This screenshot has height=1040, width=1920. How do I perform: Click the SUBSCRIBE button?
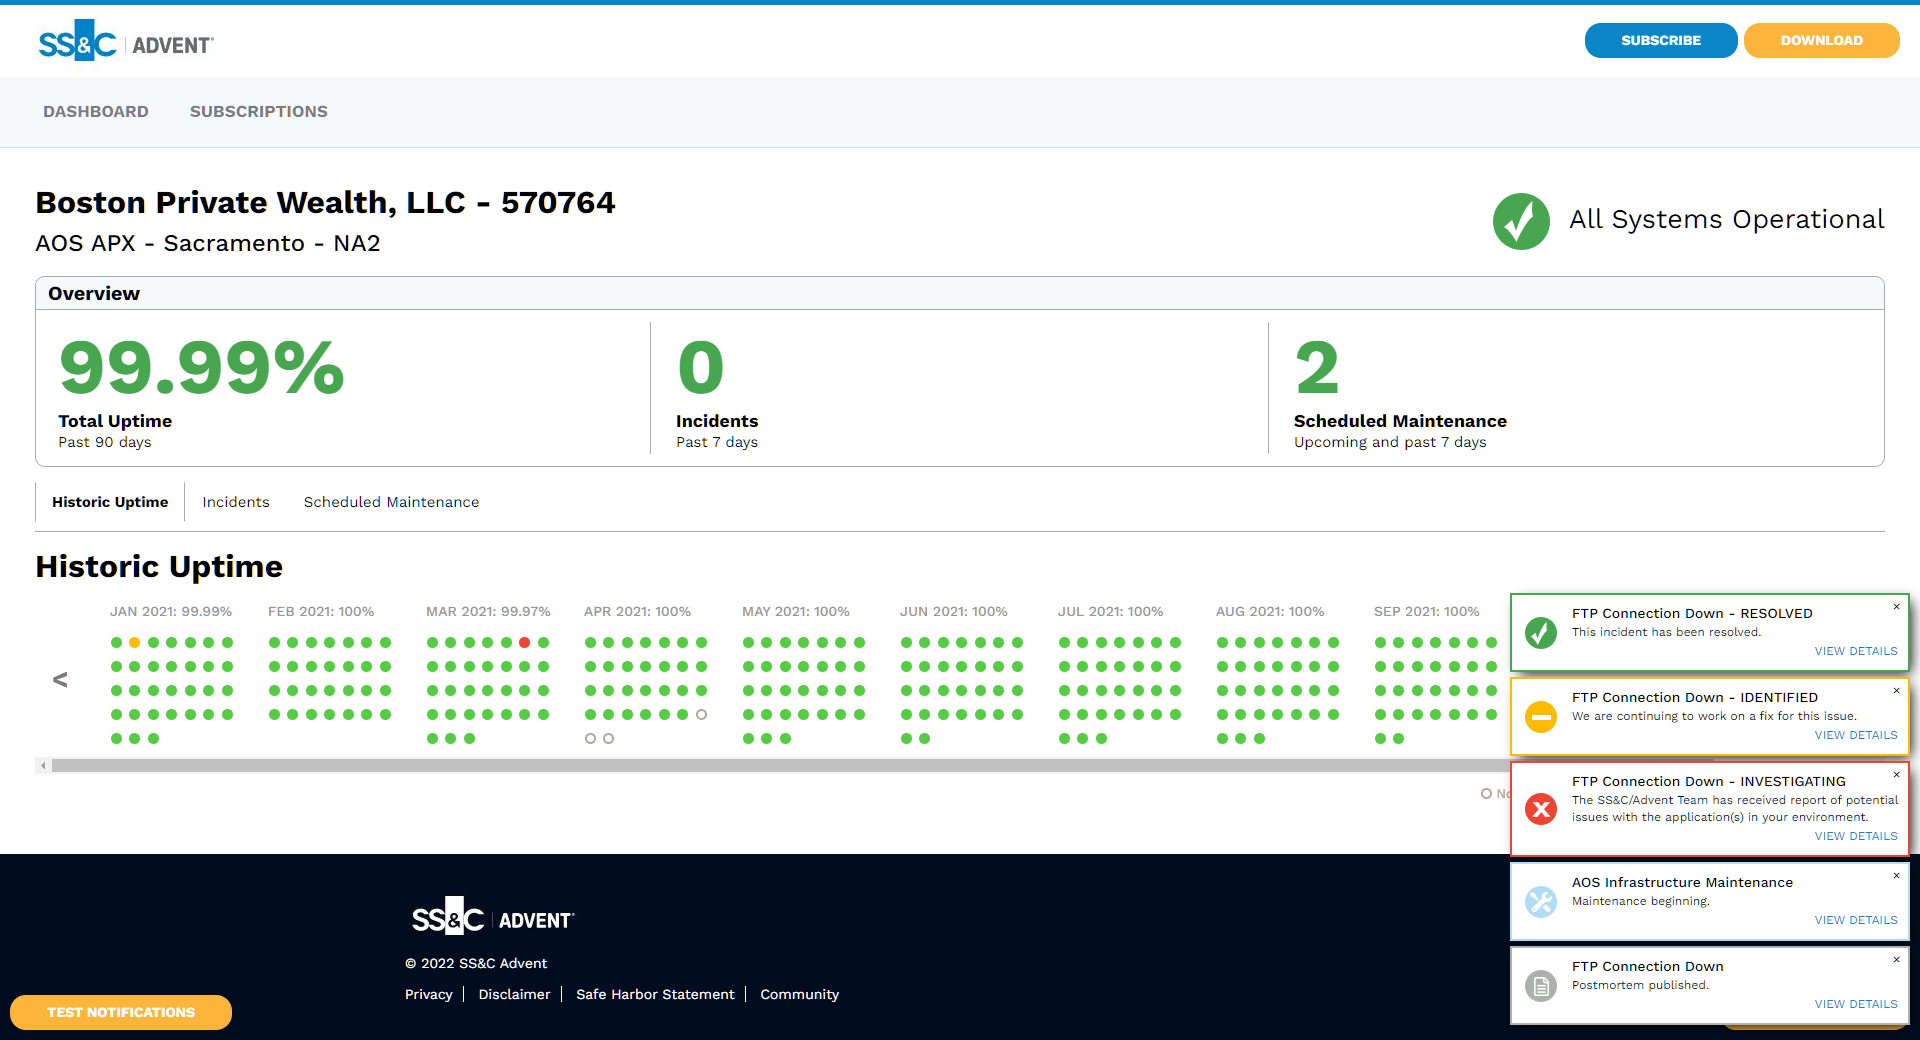coord(1660,40)
